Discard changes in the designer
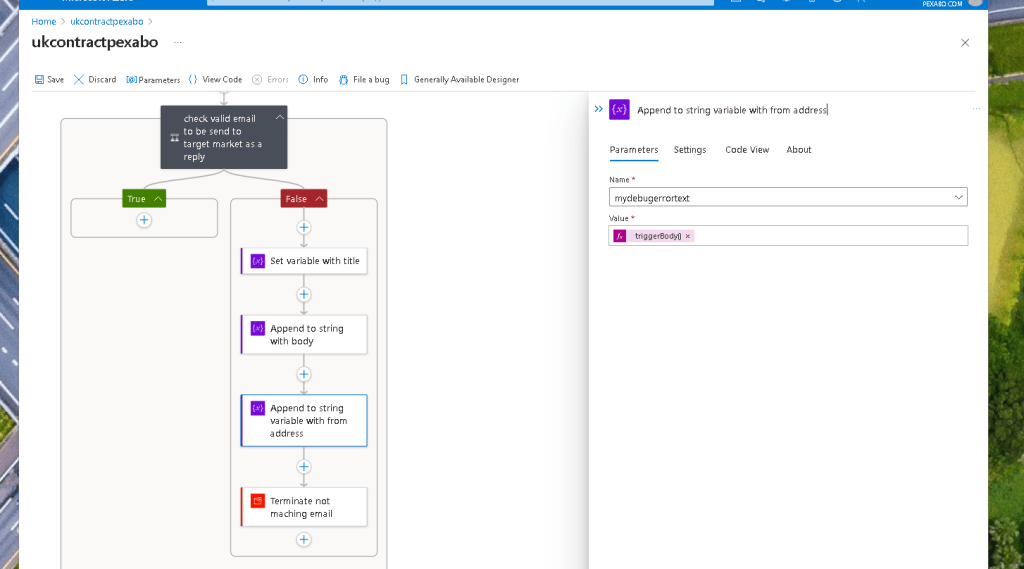This screenshot has height=569, width=1024. (x=95, y=80)
